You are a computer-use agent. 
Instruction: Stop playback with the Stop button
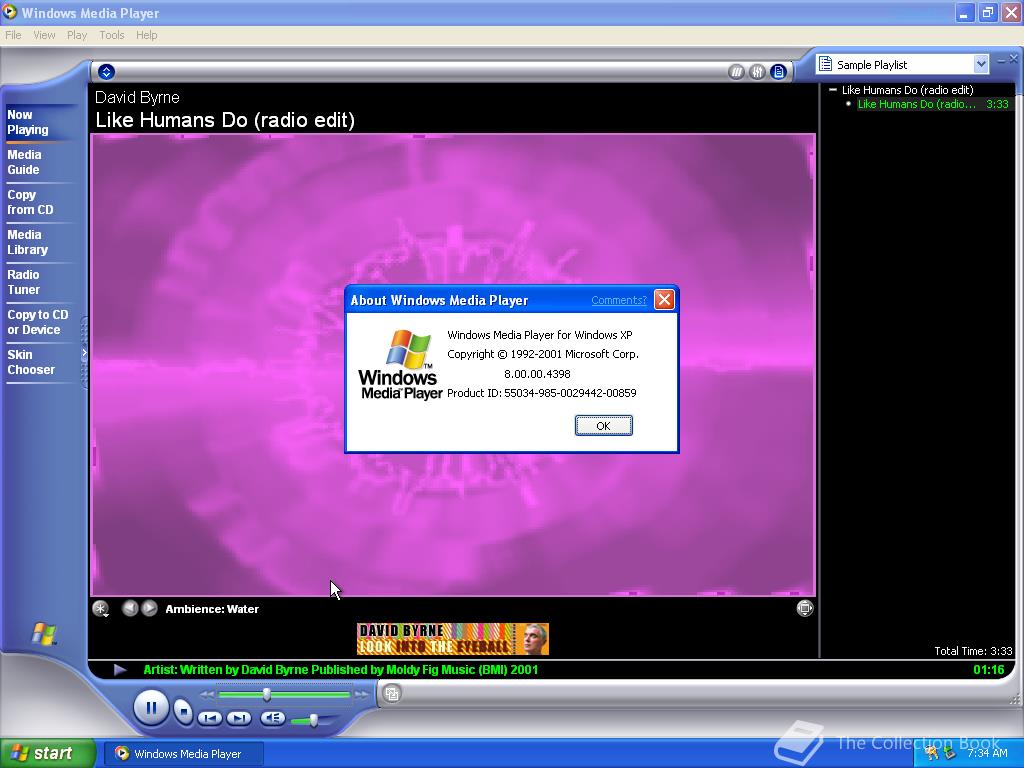click(184, 711)
